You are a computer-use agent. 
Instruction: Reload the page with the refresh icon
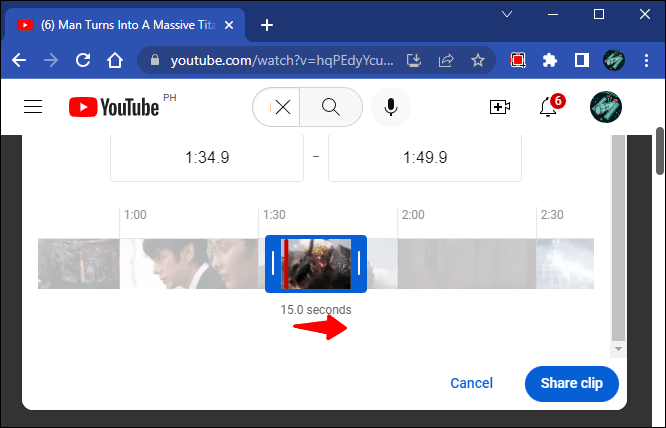tap(83, 60)
